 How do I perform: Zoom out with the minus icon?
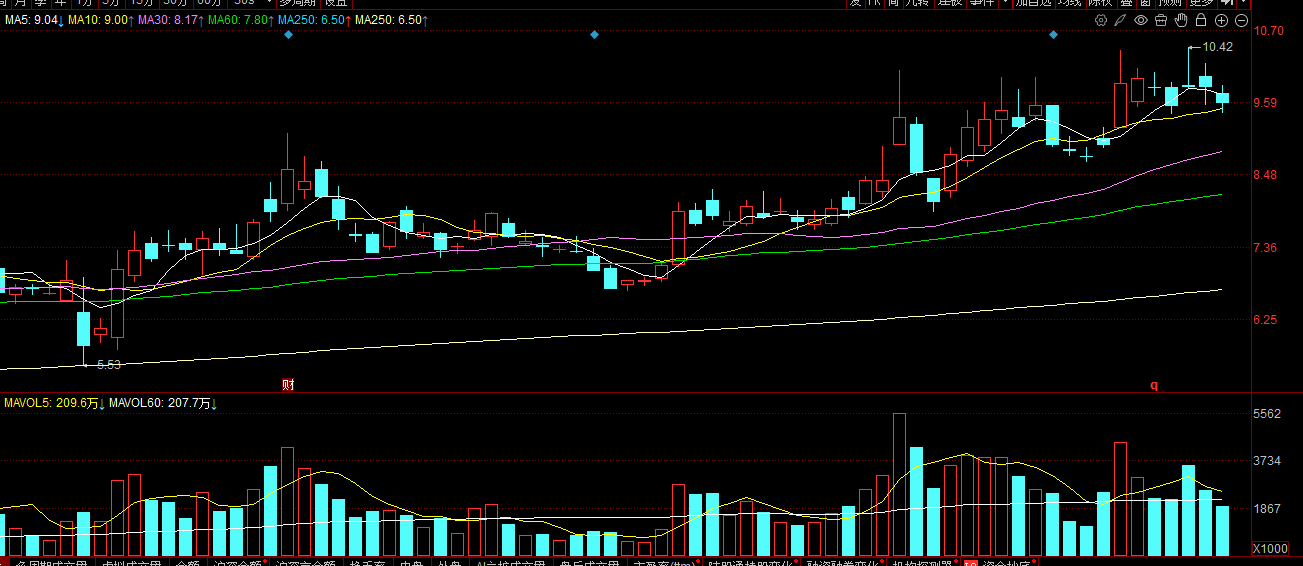[1242, 20]
